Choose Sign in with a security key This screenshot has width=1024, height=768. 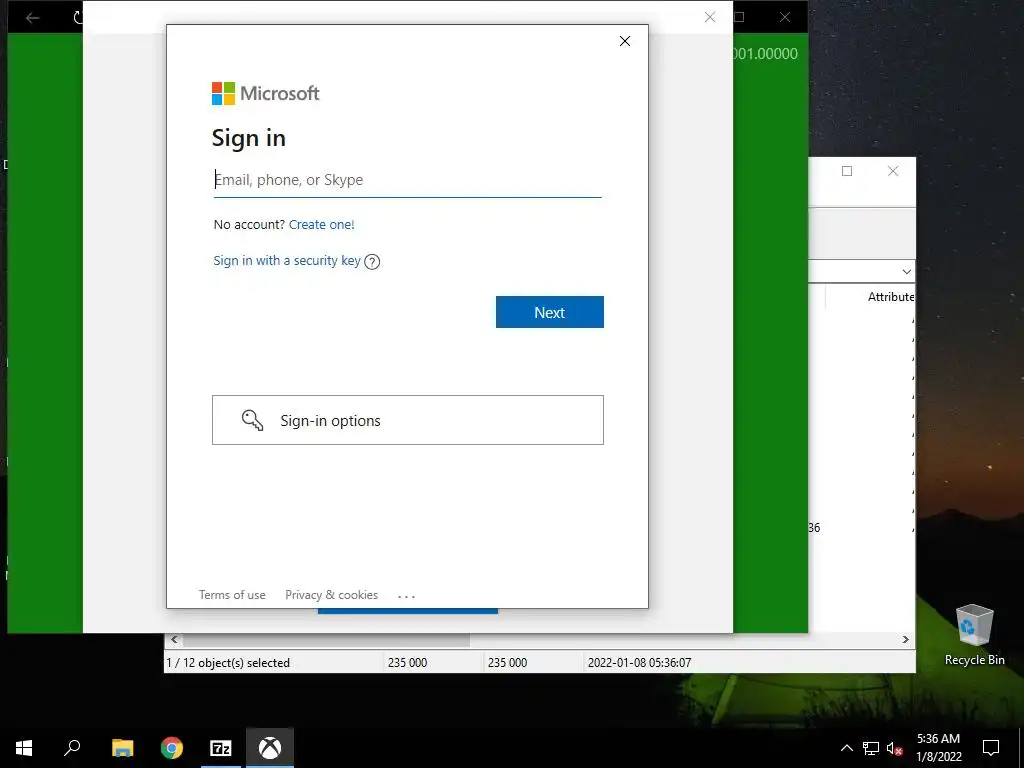(x=287, y=261)
